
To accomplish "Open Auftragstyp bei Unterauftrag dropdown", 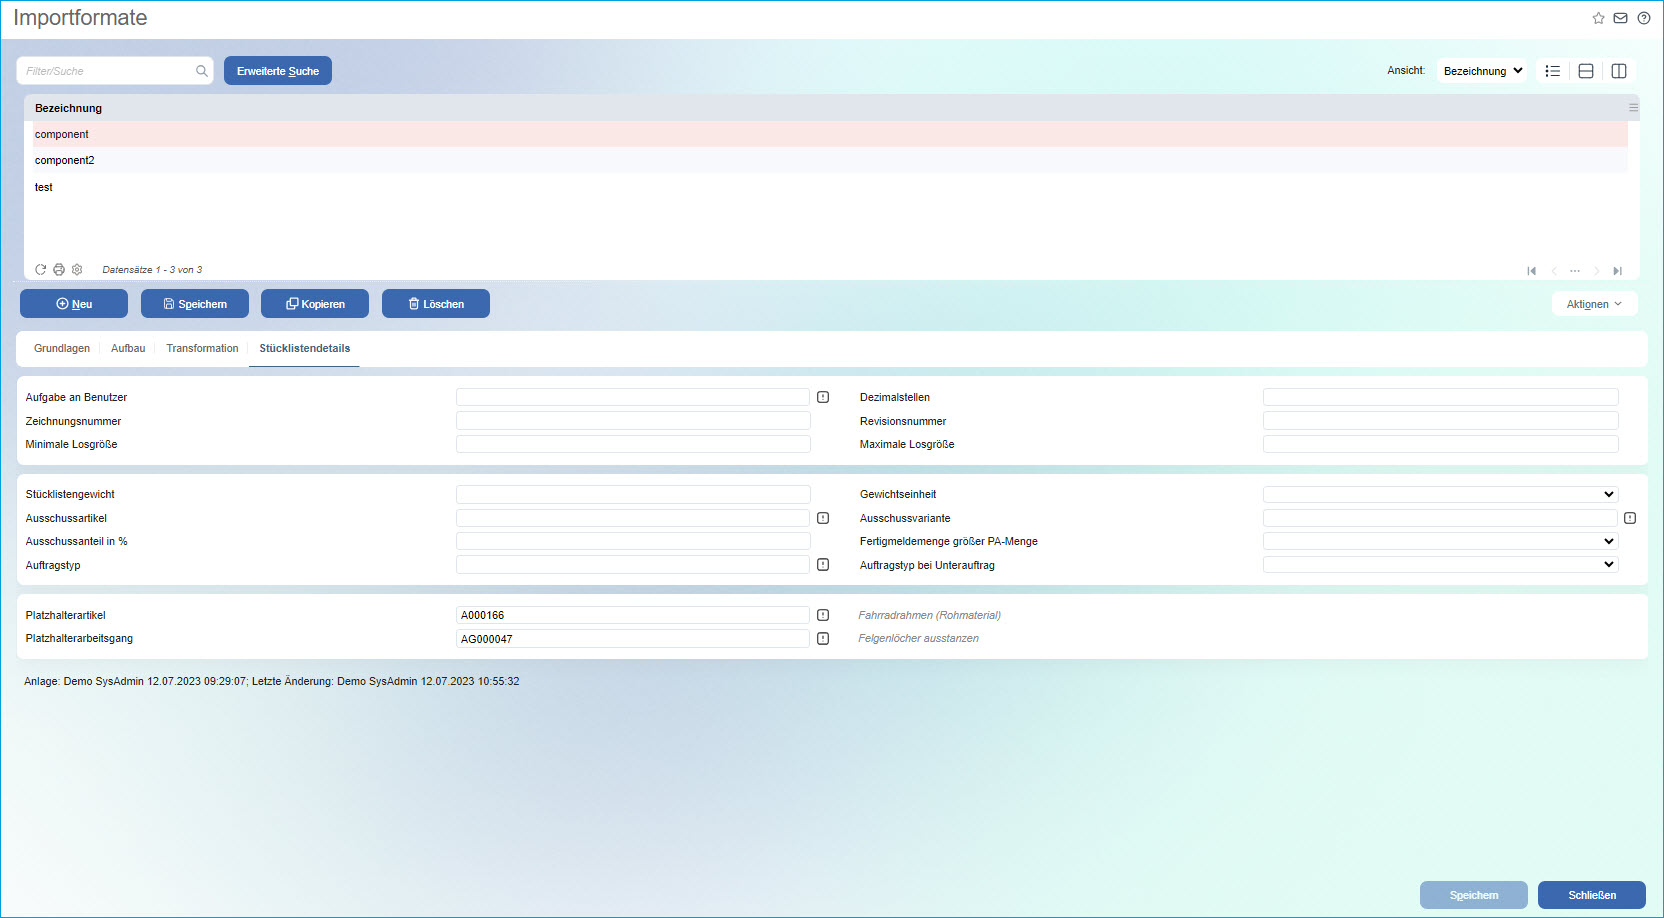I will tap(1440, 565).
